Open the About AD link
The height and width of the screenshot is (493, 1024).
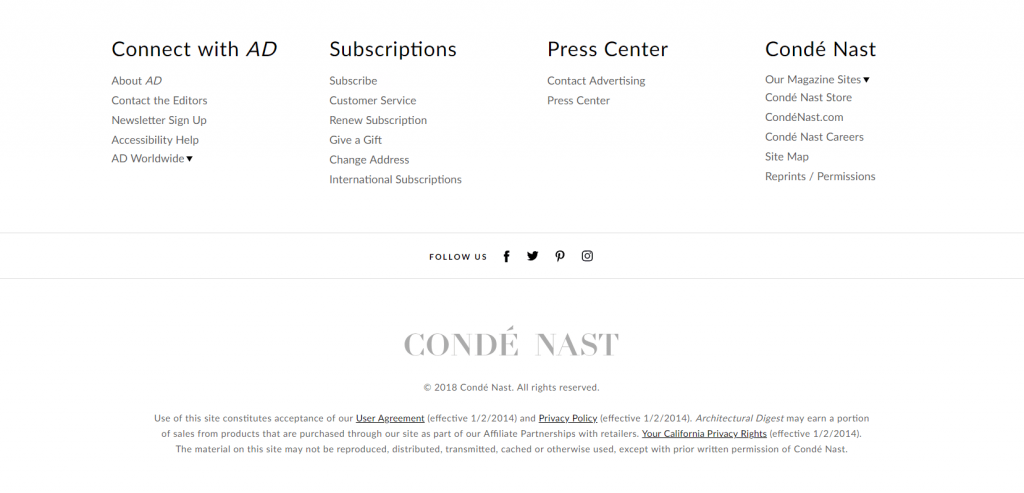(136, 81)
